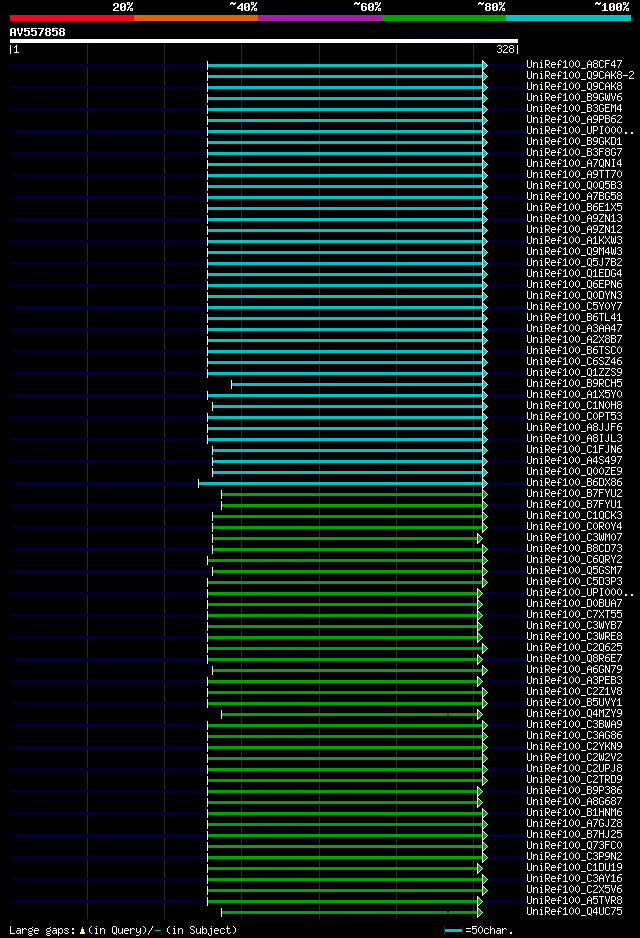Pick the UniRef100_B6TL41 entry

tap(574, 318)
